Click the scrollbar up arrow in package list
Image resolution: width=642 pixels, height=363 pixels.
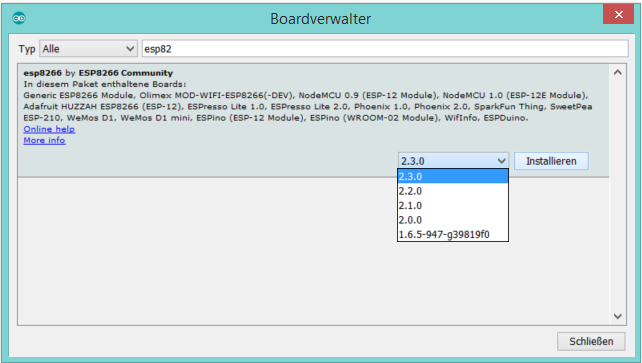[x=617, y=72]
